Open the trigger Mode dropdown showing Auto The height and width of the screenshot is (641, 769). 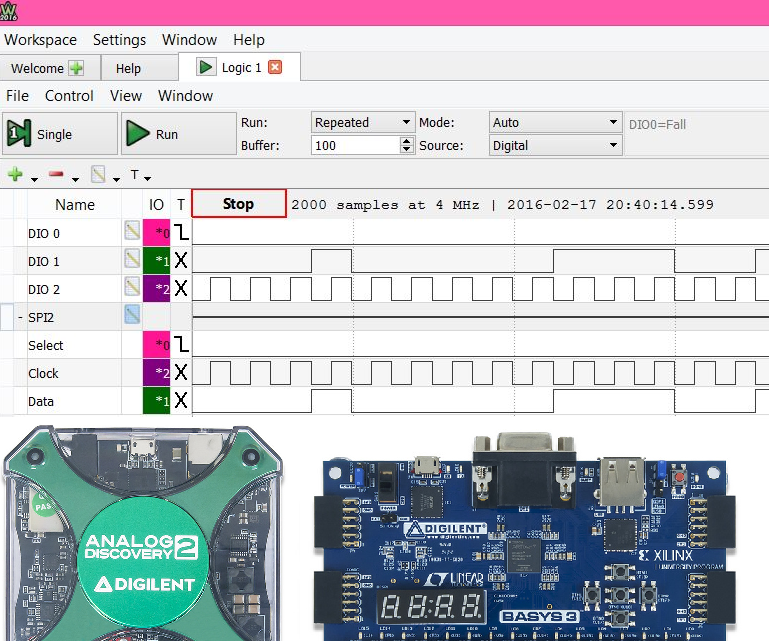555,122
